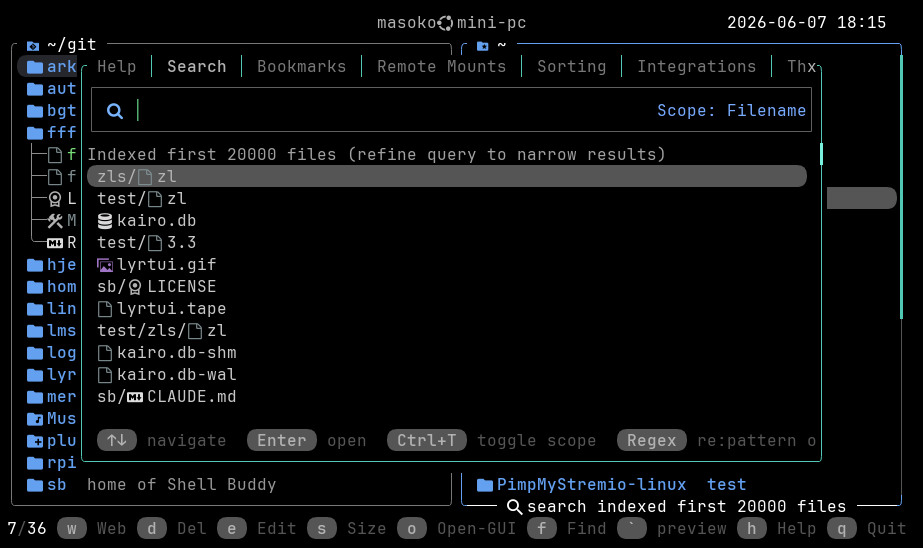
Task: Click the Mus music folder icon
Action: click(35, 419)
